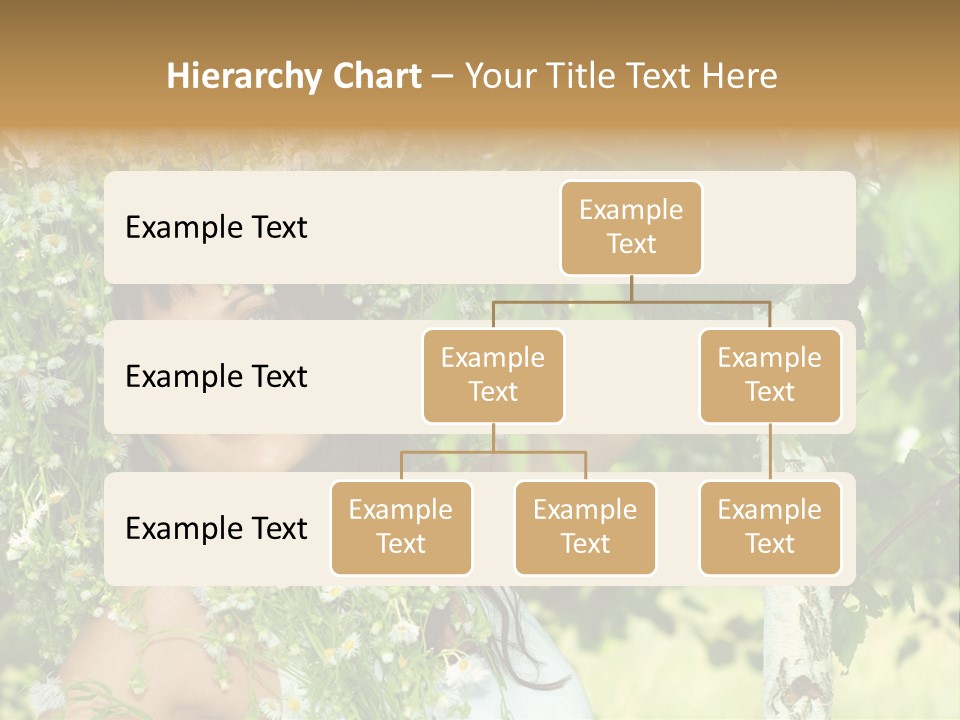Select the bottom-left Example Text box

(x=401, y=528)
